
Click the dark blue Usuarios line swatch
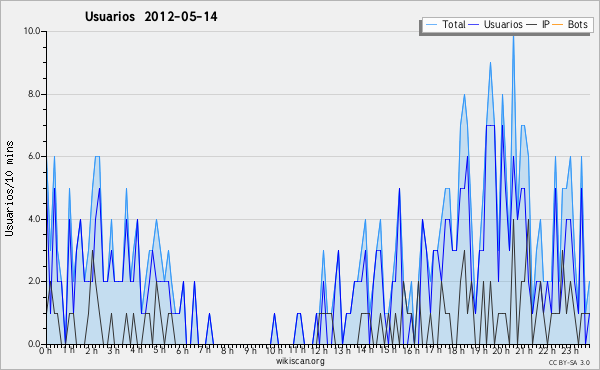tap(474, 25)
